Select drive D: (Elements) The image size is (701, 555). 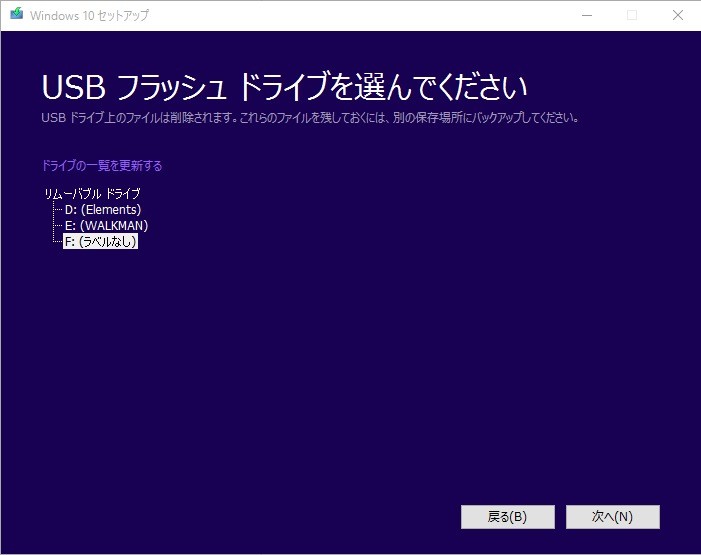103,209
